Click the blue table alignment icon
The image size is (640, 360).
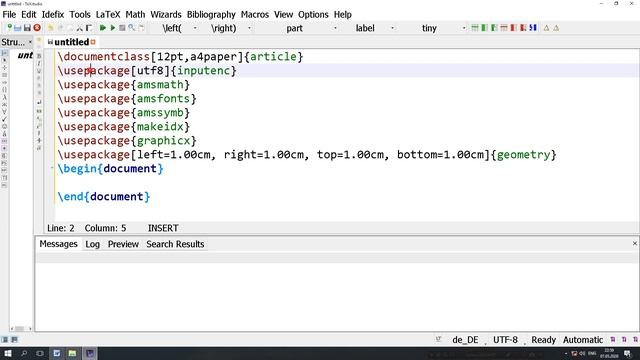point(533,28)
